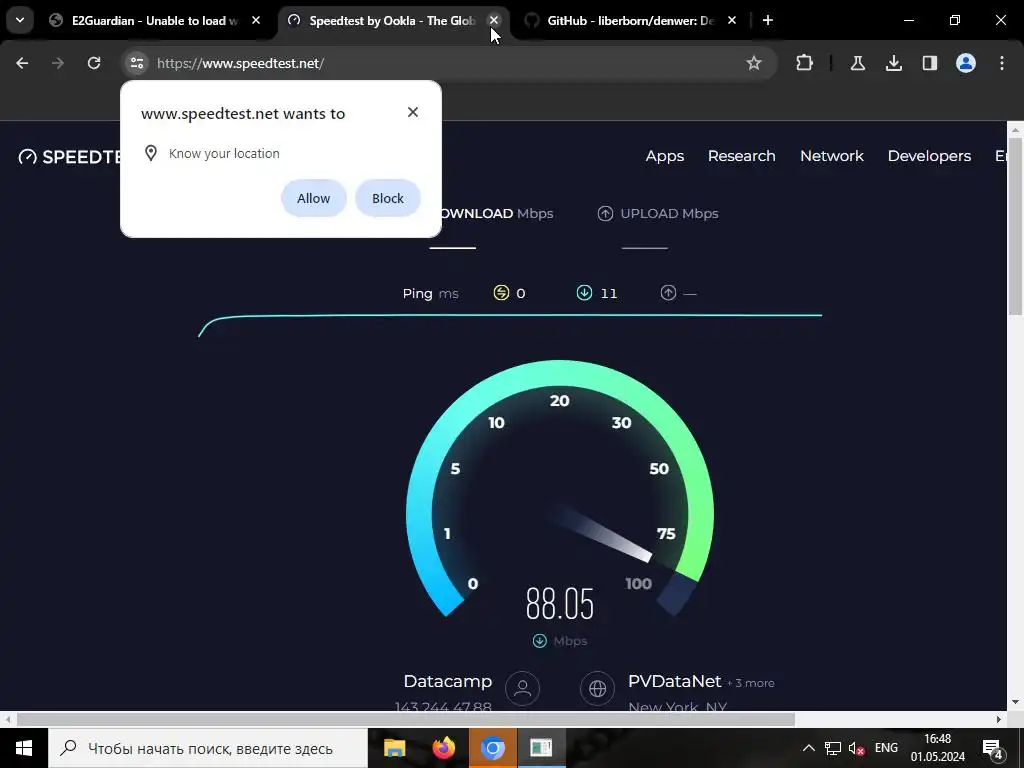Viewport: 1024px width, 768px height.
Task: Open the Apps menu on Speedtest
Action: tap(665, 156)
